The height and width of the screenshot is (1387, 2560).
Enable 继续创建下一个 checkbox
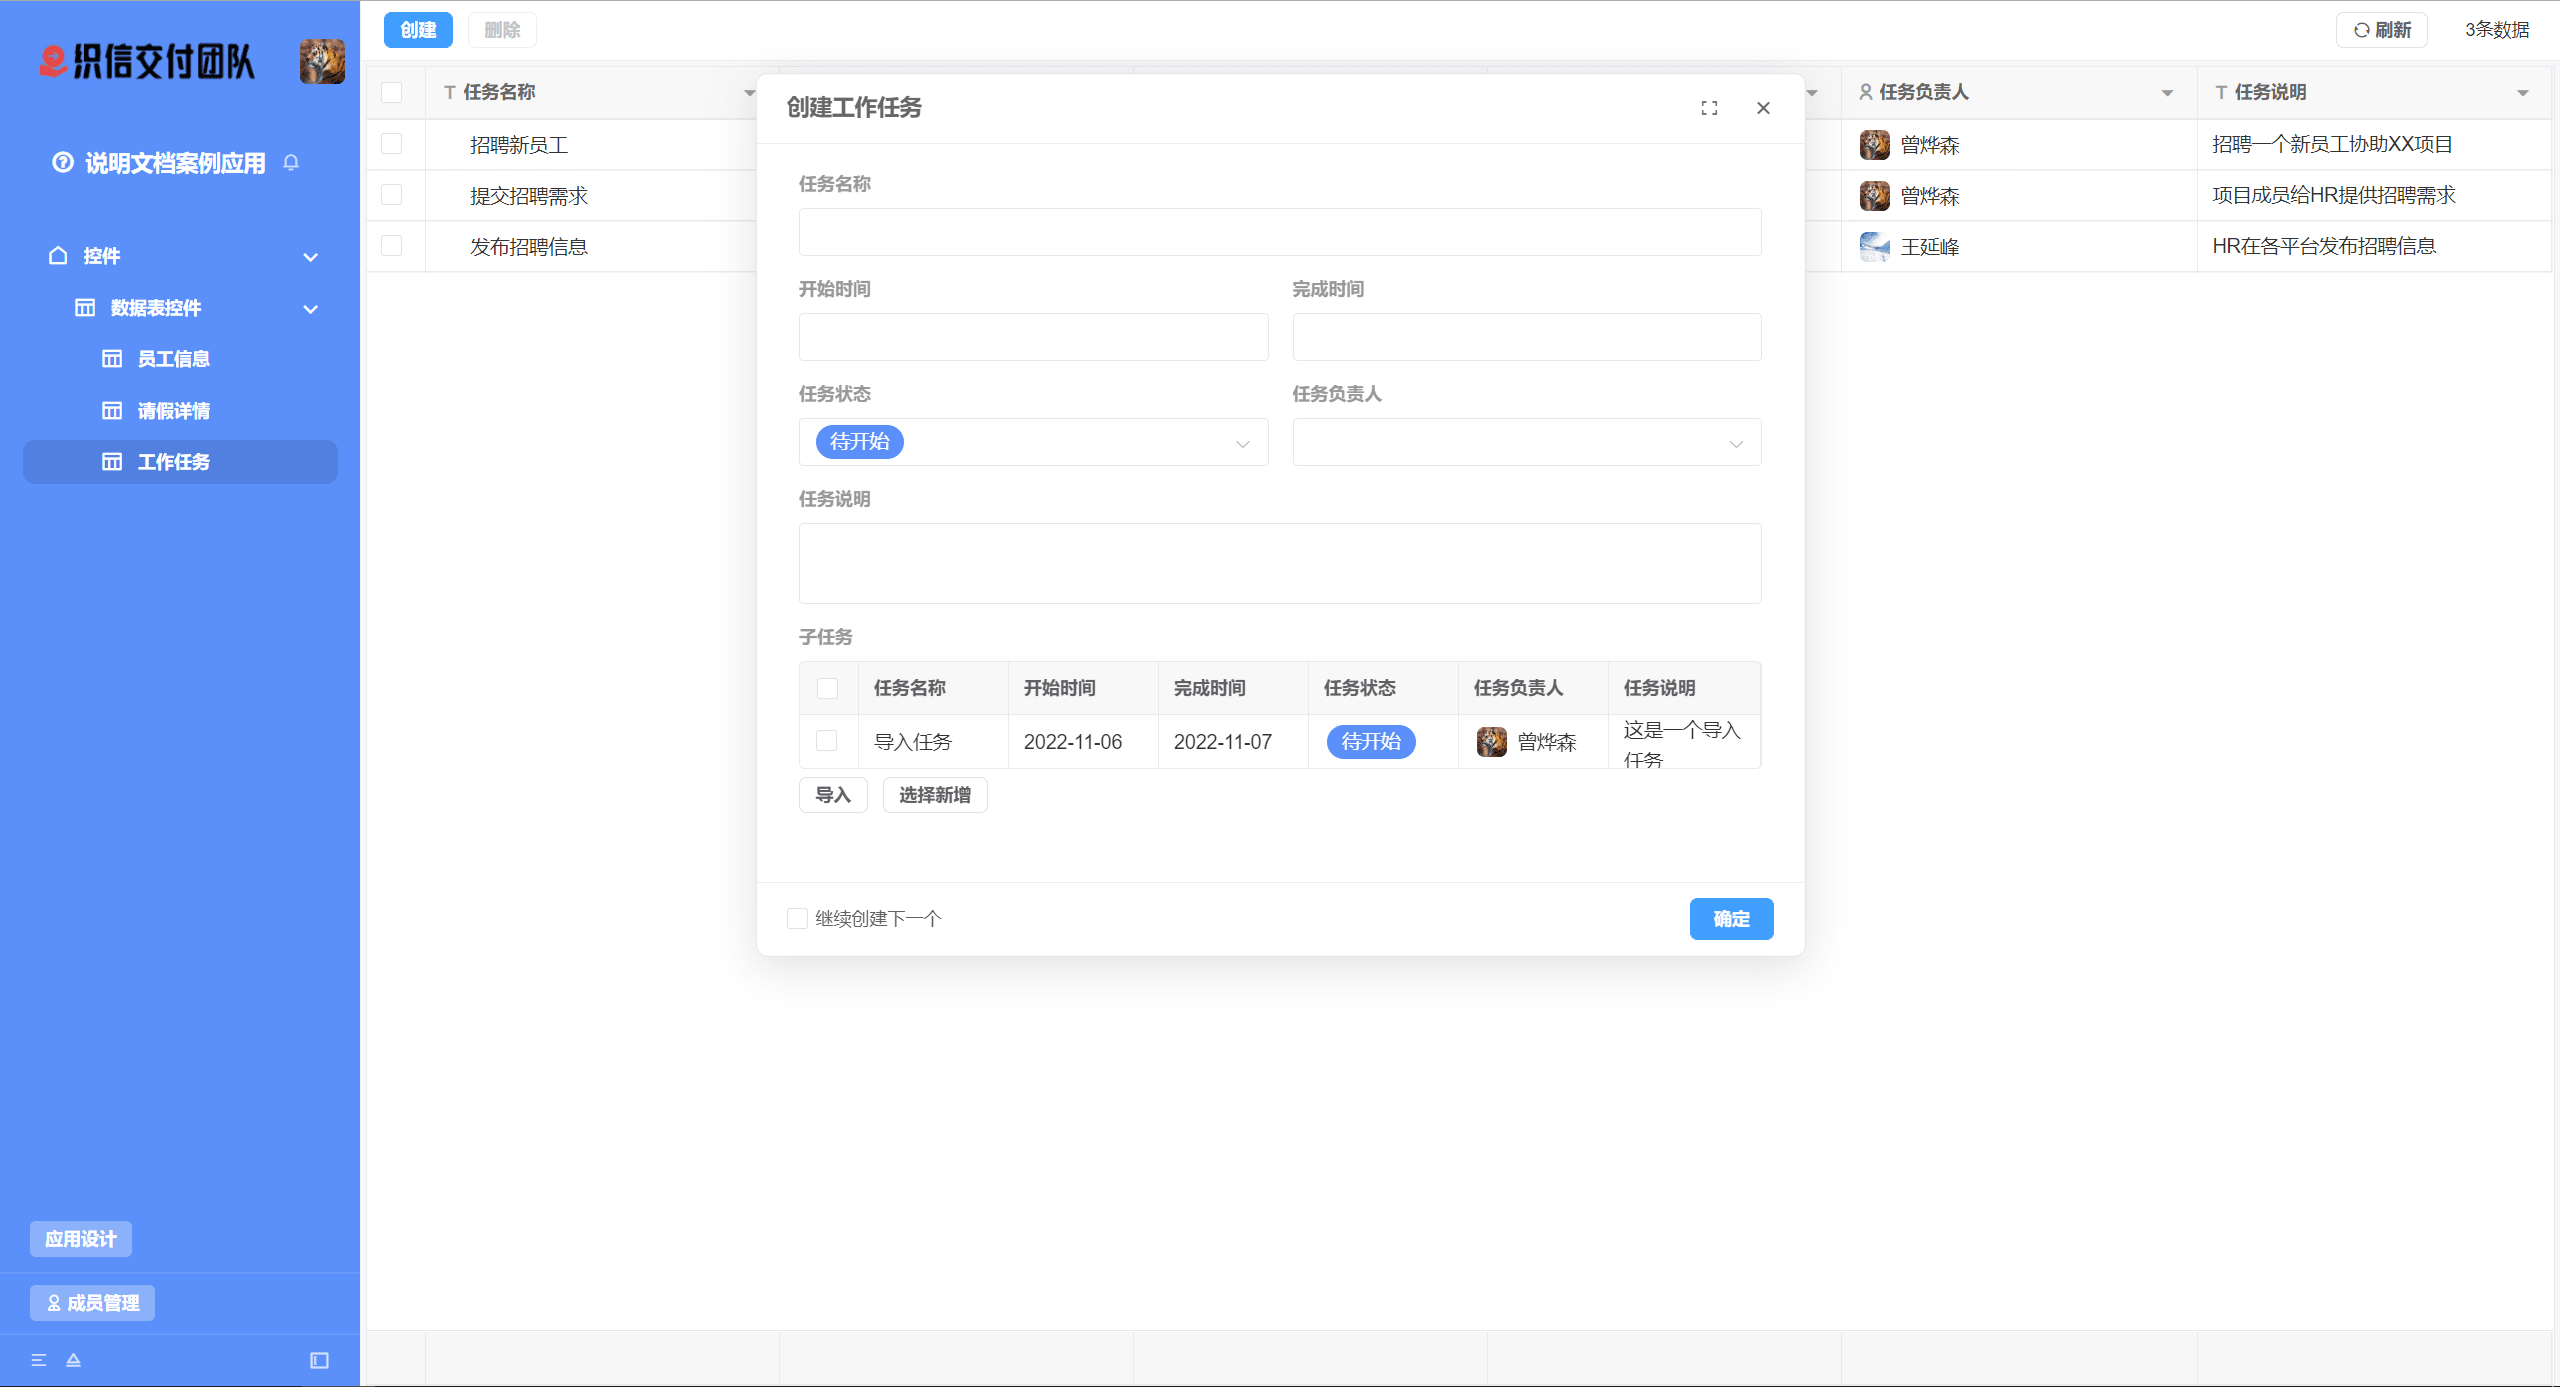coord(797,917)
